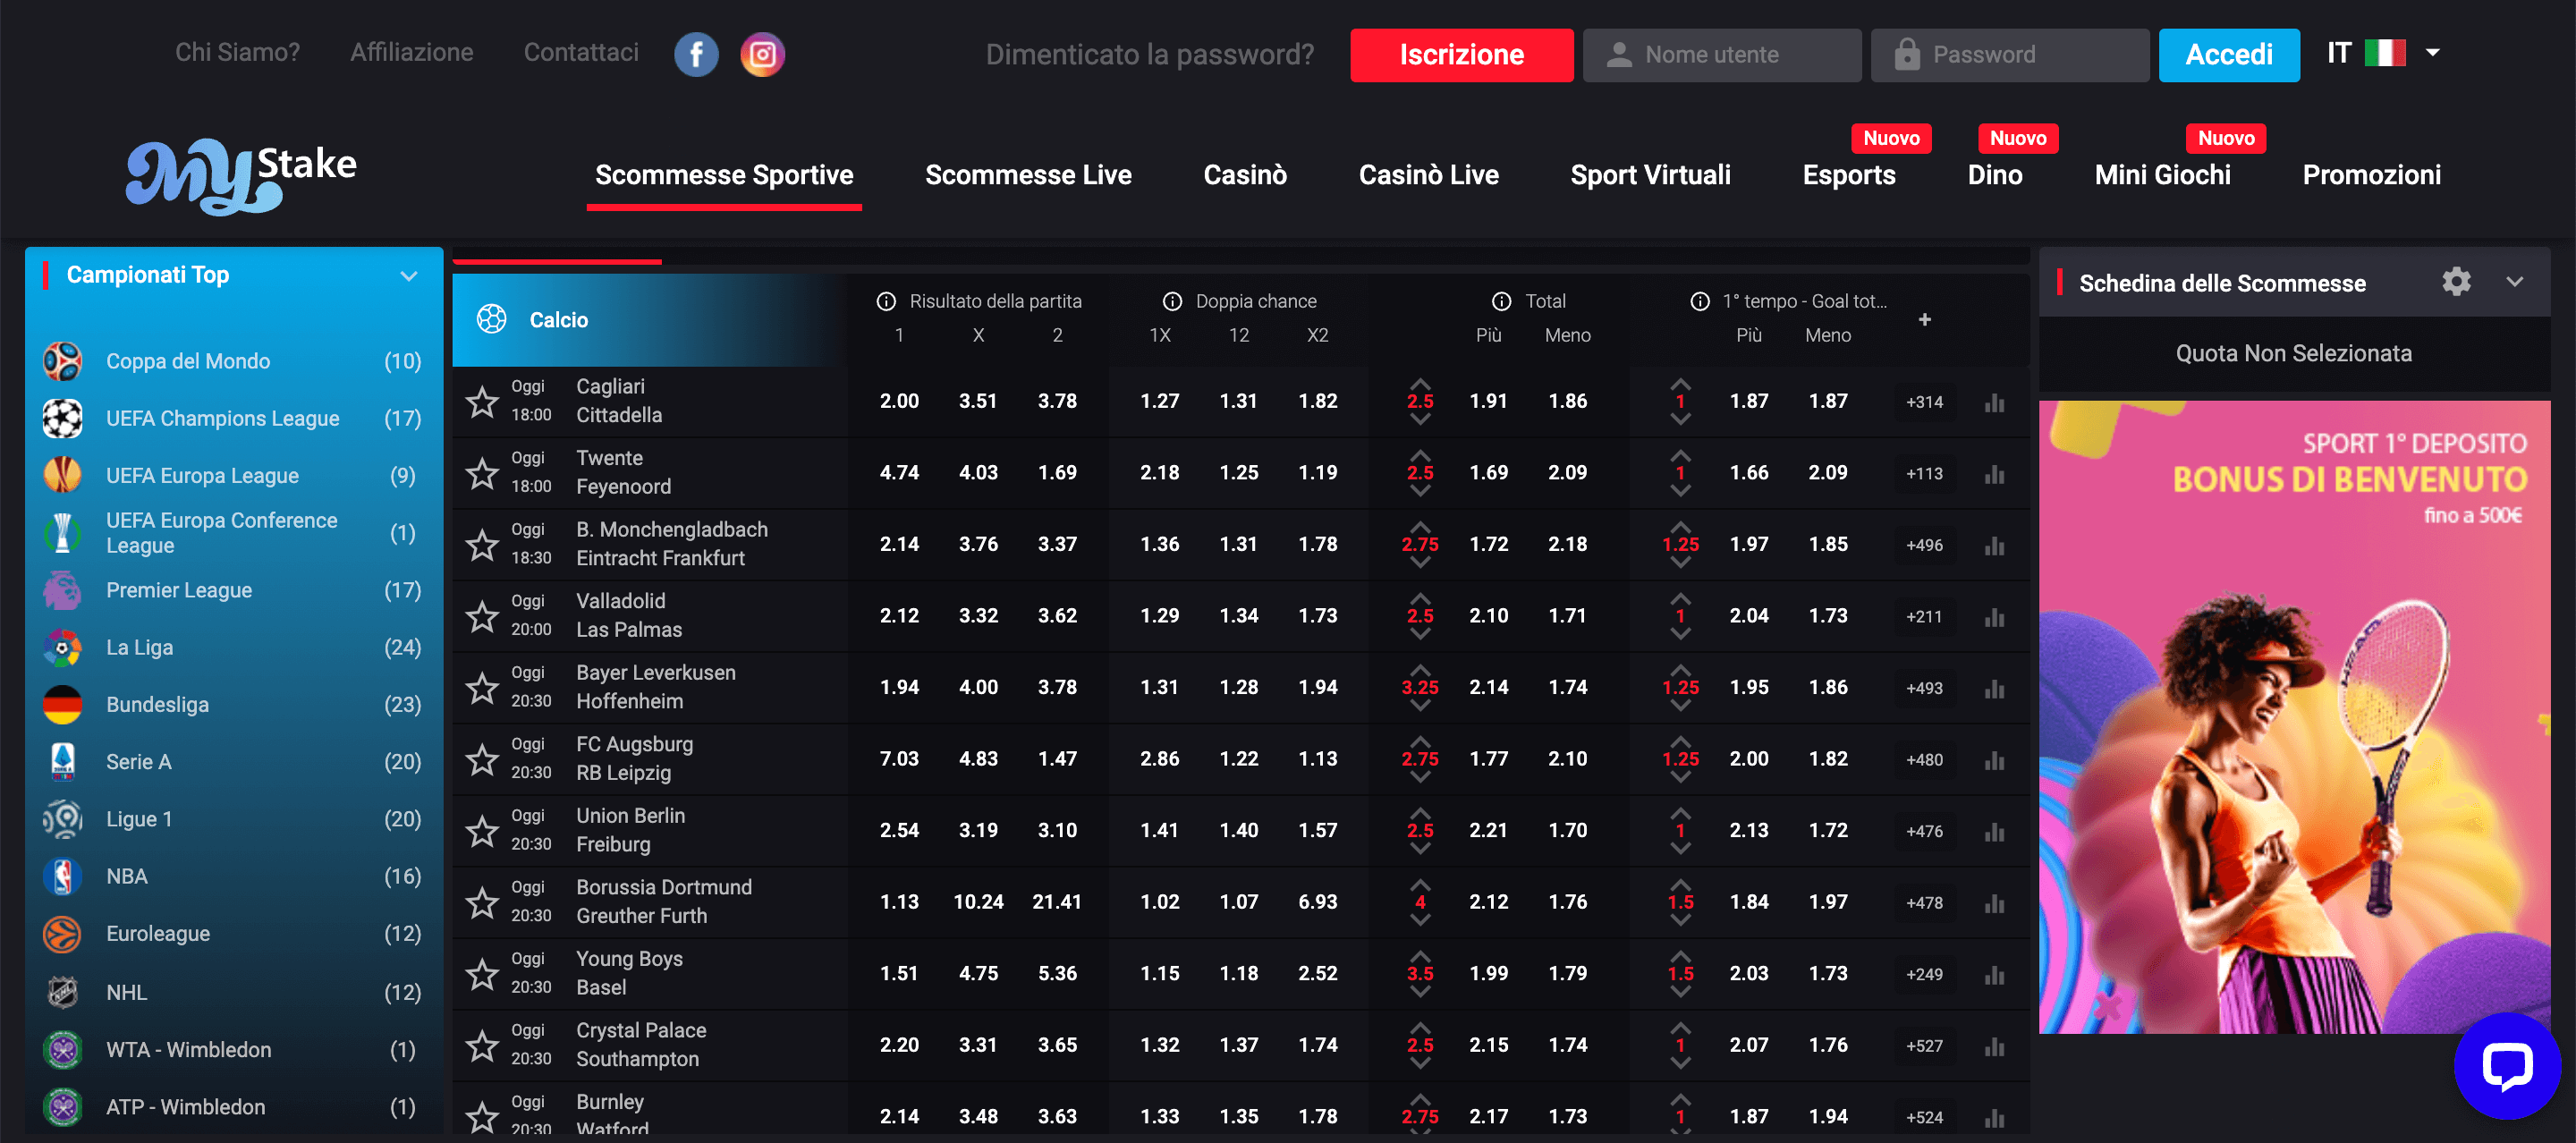This screenshot has width=2576, height=1143.
Task: Expand +496 markets for Monchengladbach match
Action: pyautogui.click(x=1924, y=545)
